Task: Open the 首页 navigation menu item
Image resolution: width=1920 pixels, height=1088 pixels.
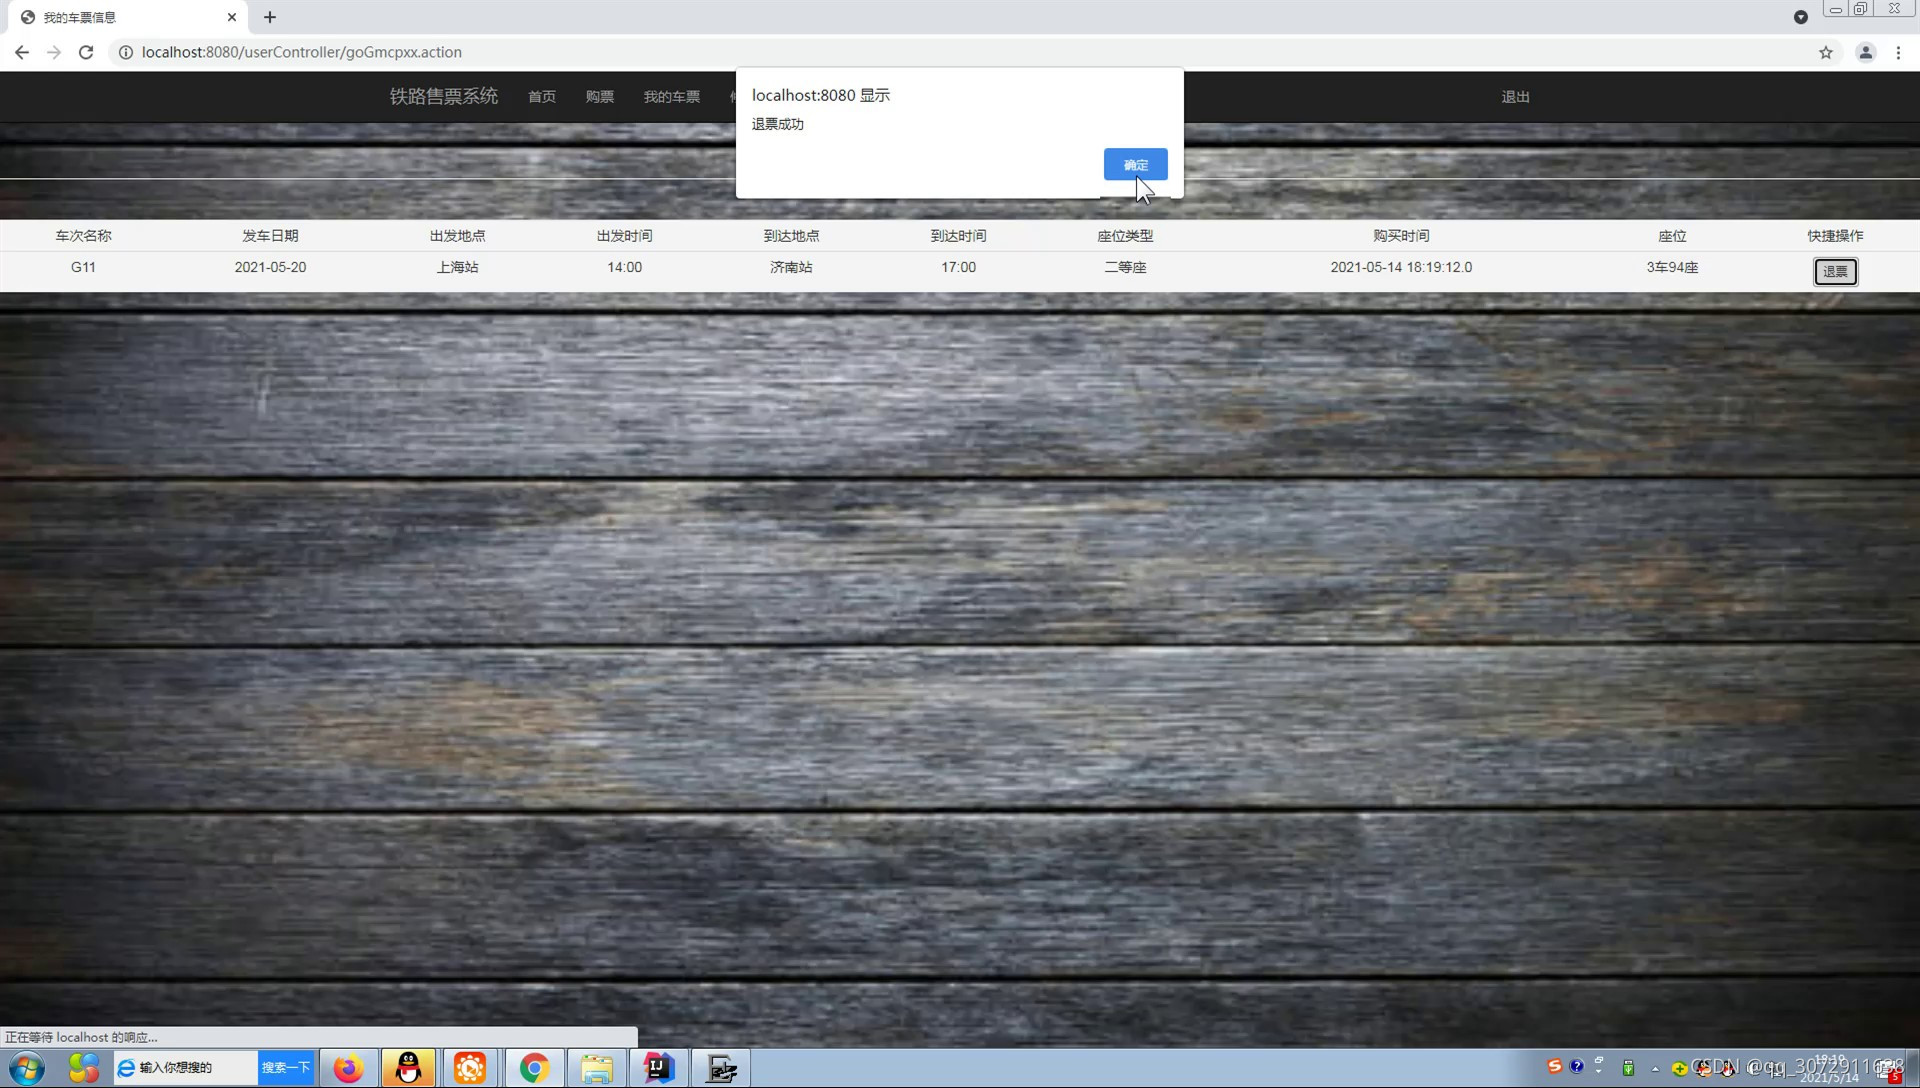Action: (542, 97)
